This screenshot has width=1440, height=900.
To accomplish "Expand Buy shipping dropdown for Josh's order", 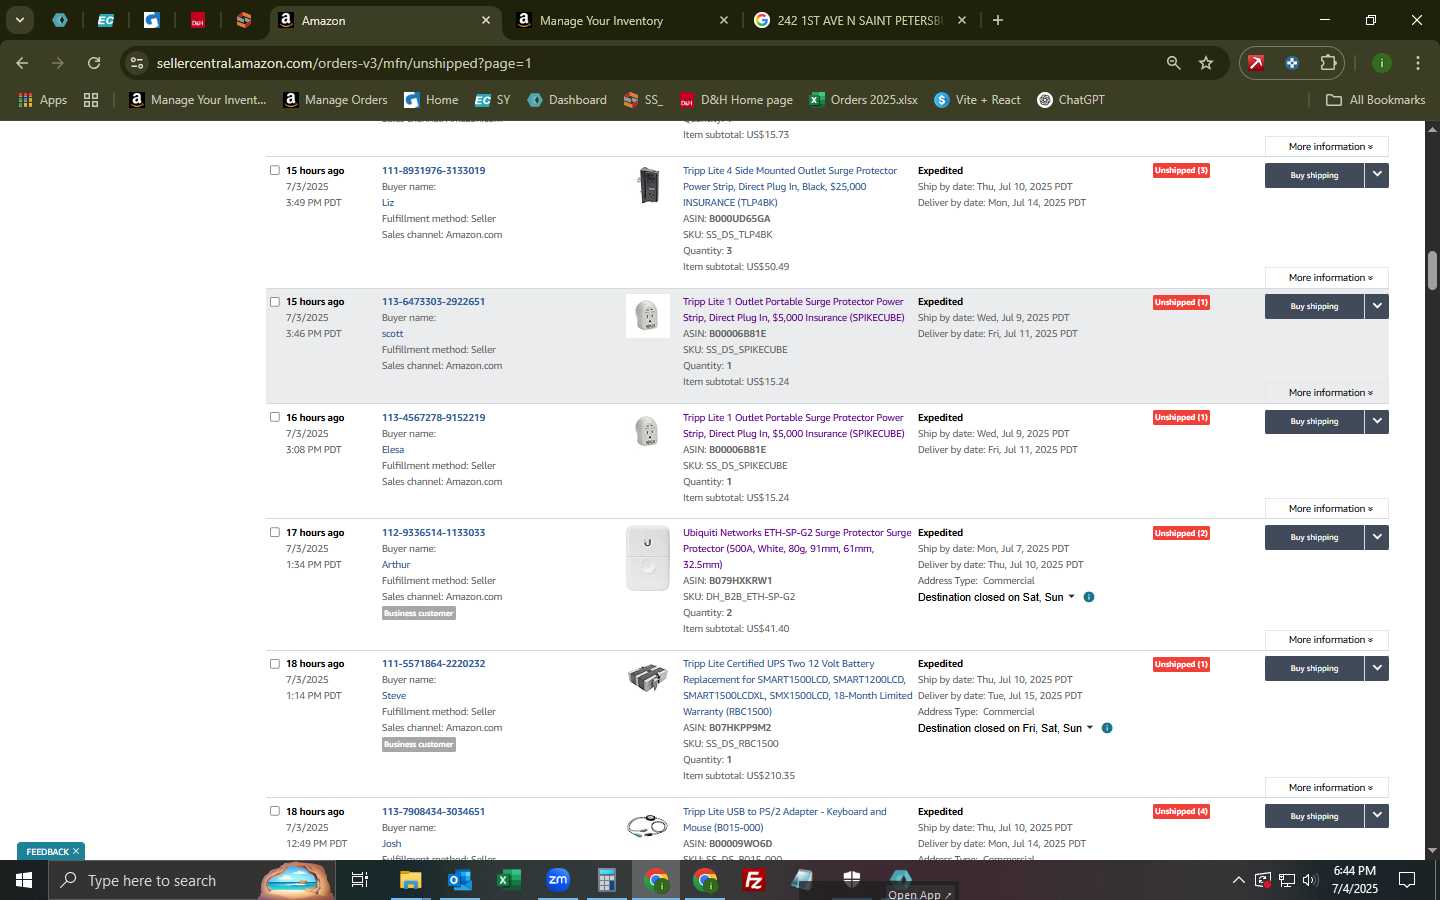I will click(x=1377, y=816).
